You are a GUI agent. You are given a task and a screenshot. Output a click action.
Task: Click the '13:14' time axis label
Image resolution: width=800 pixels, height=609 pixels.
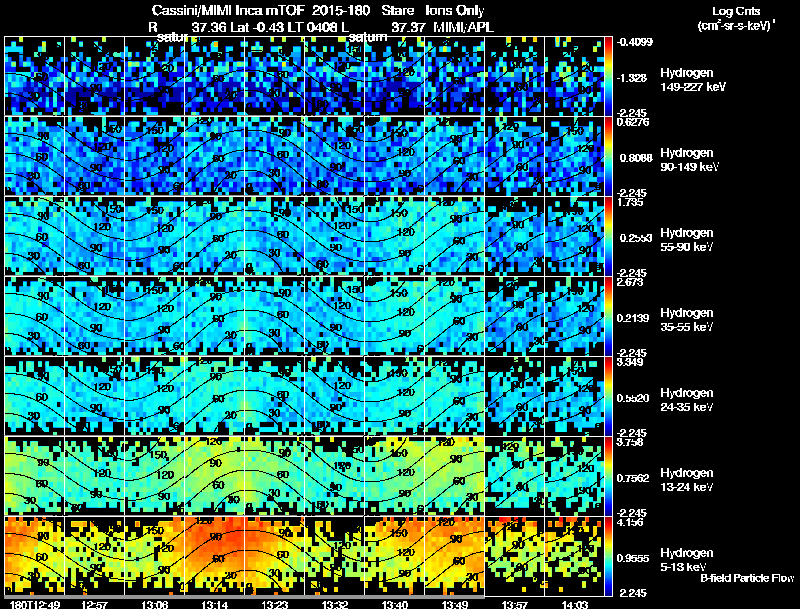coord(215,604)
